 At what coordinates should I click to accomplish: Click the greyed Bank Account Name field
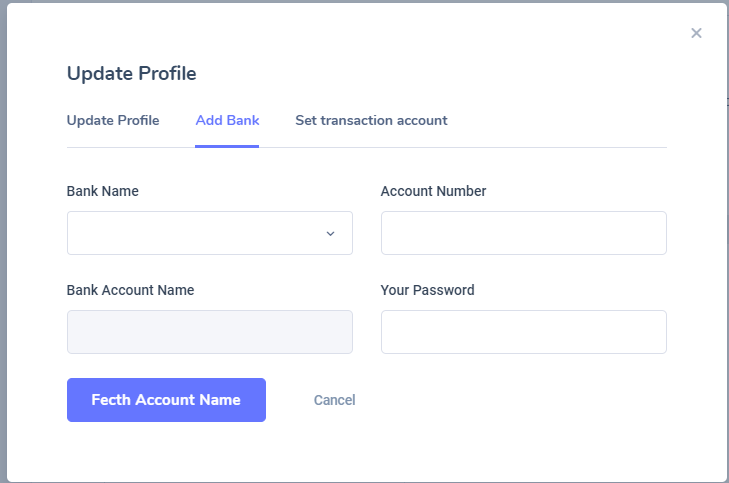209,332
